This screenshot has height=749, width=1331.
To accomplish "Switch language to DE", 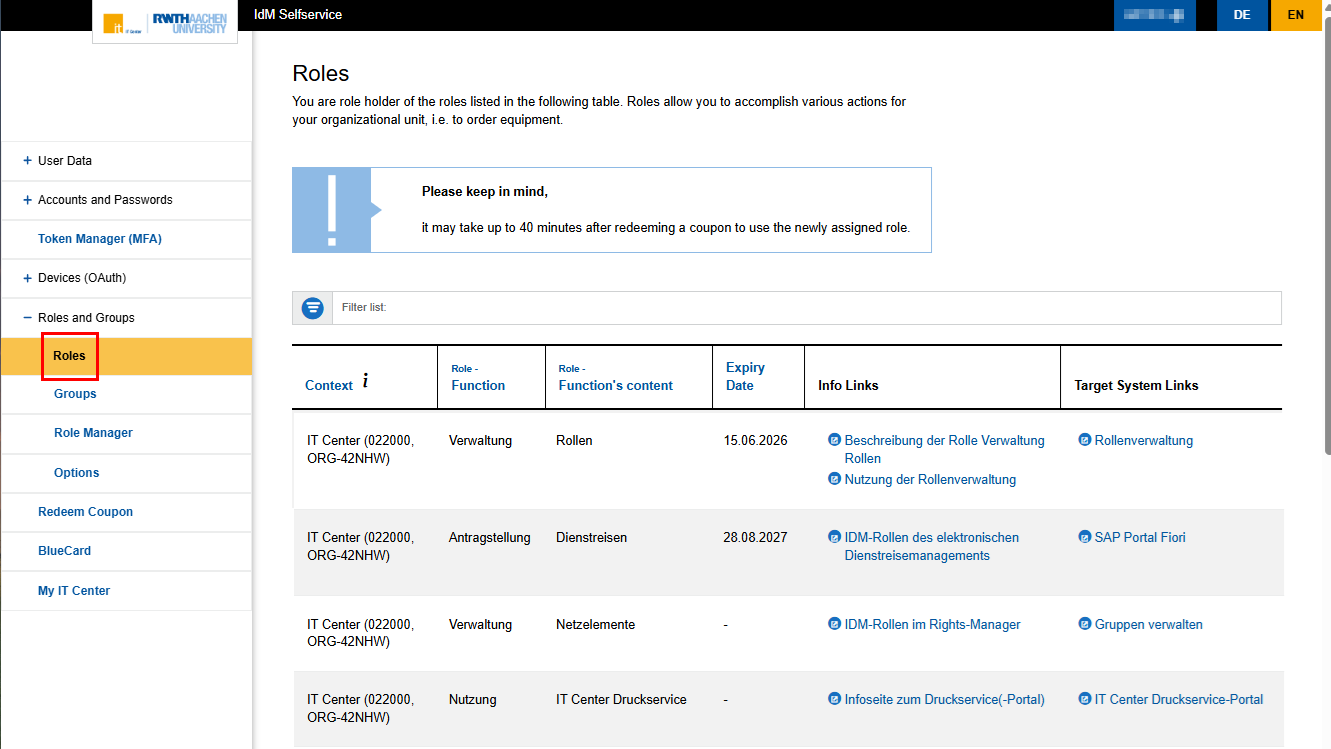I will (x=1242, y=14).
